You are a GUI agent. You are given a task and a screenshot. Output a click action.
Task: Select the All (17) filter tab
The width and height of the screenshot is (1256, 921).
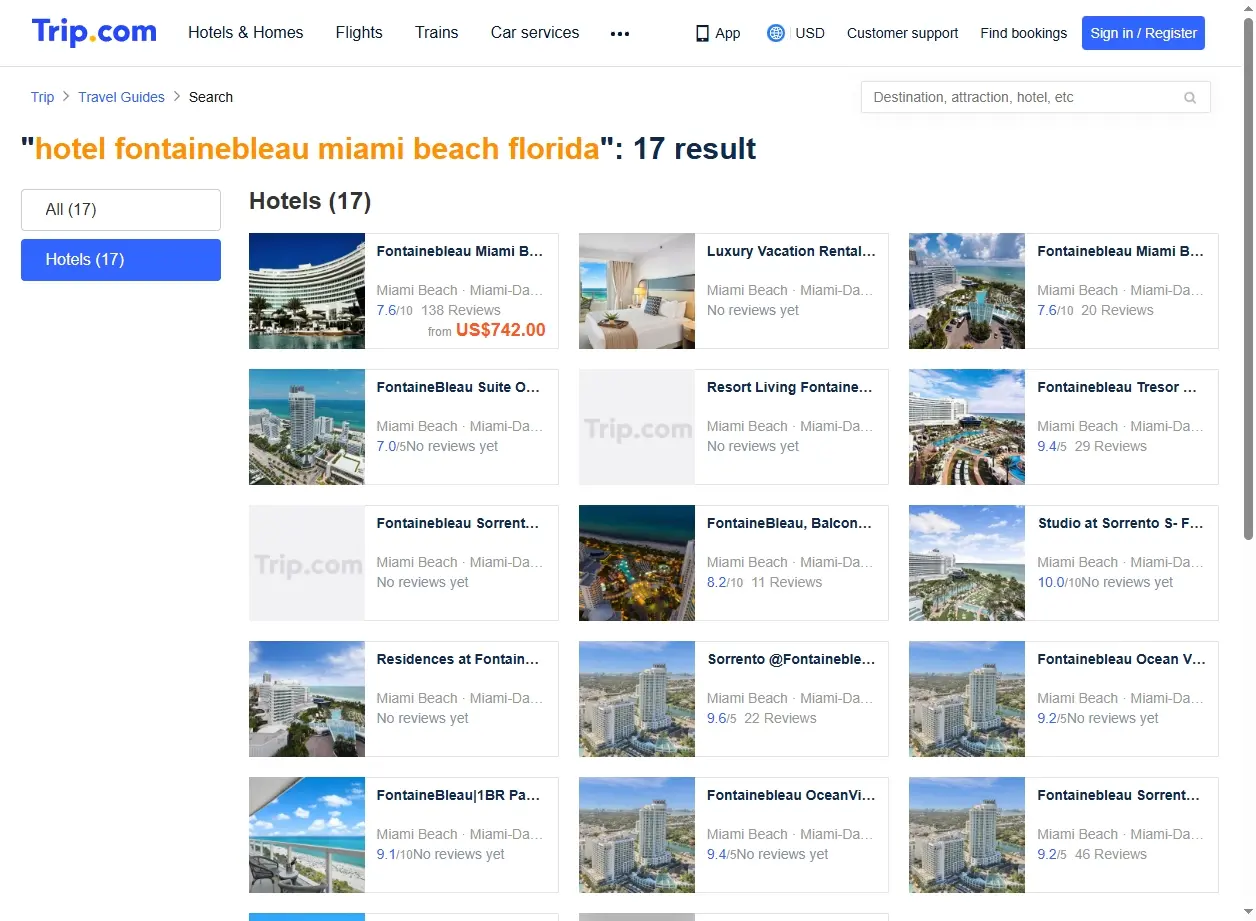coord(121,210)
